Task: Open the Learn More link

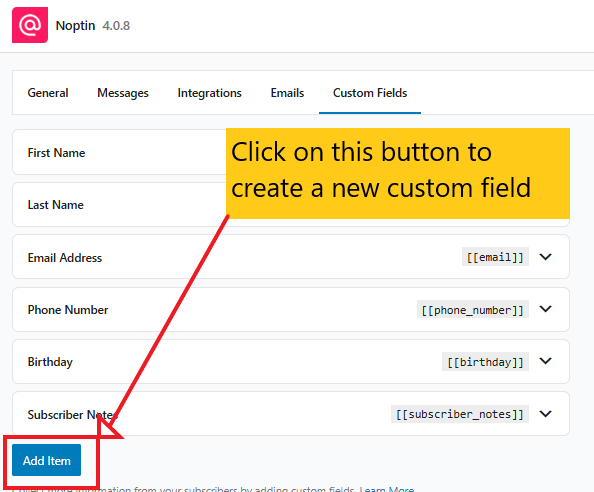Action: pos(387,489)
